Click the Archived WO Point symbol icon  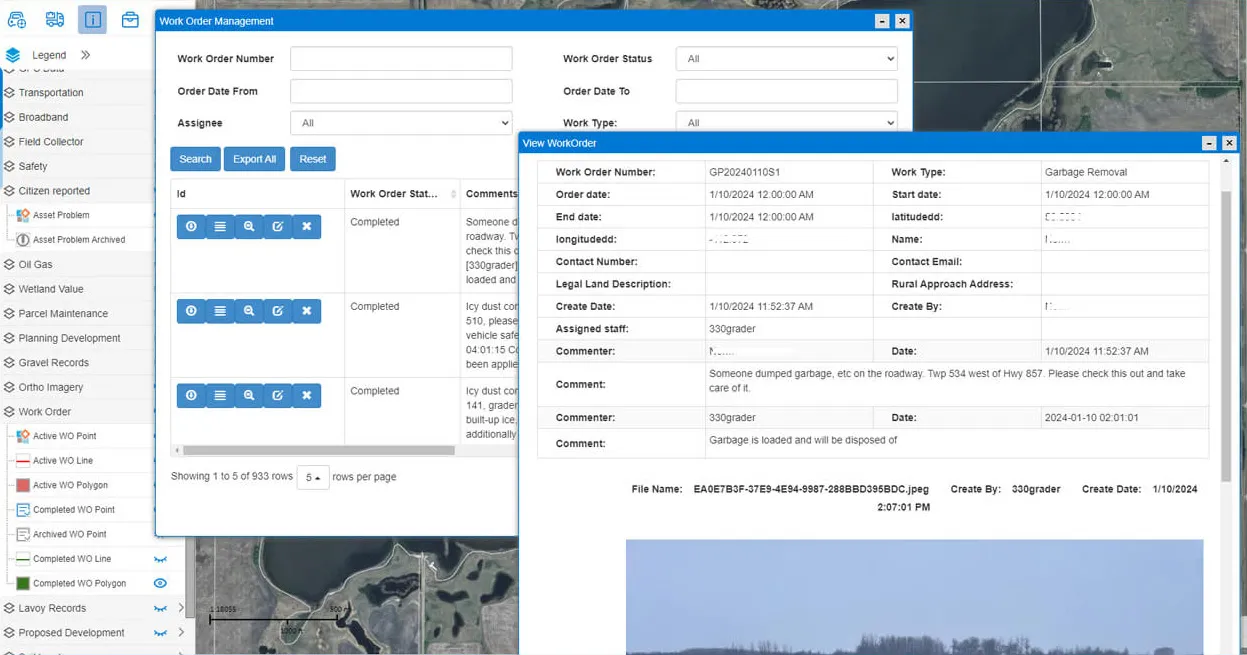point(23,534)
